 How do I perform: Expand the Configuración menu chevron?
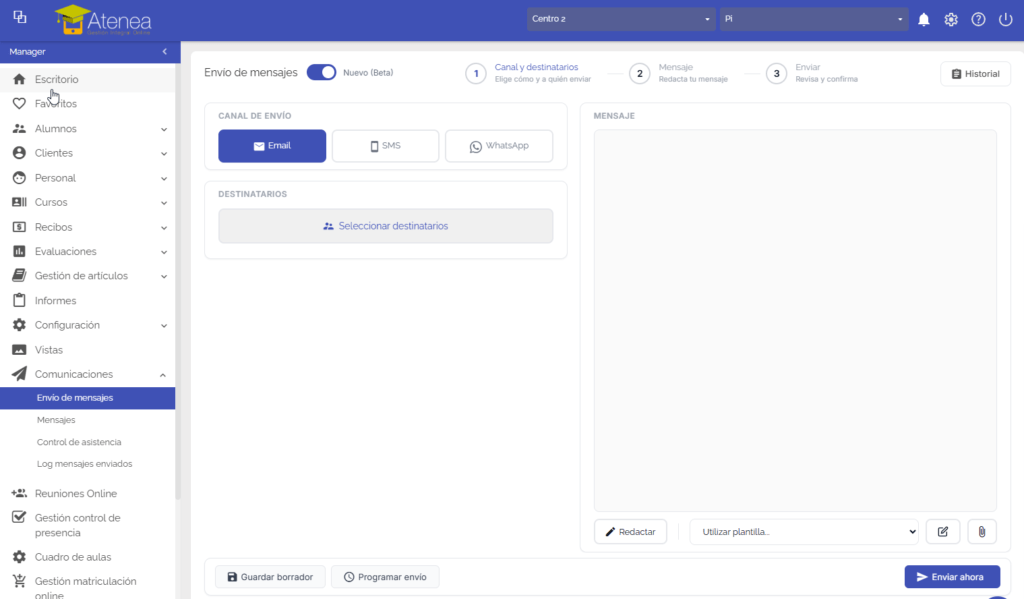(x=164, y=325)
